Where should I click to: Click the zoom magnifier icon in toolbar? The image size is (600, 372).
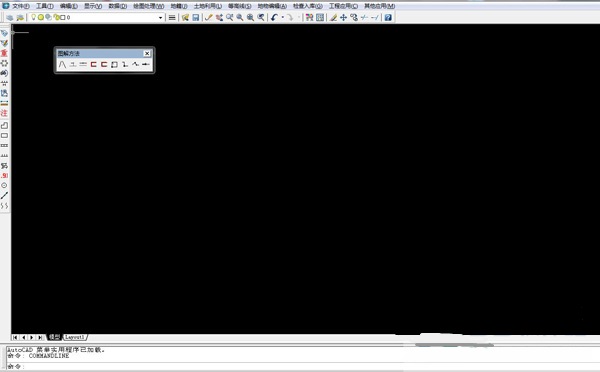pos(240,18)
